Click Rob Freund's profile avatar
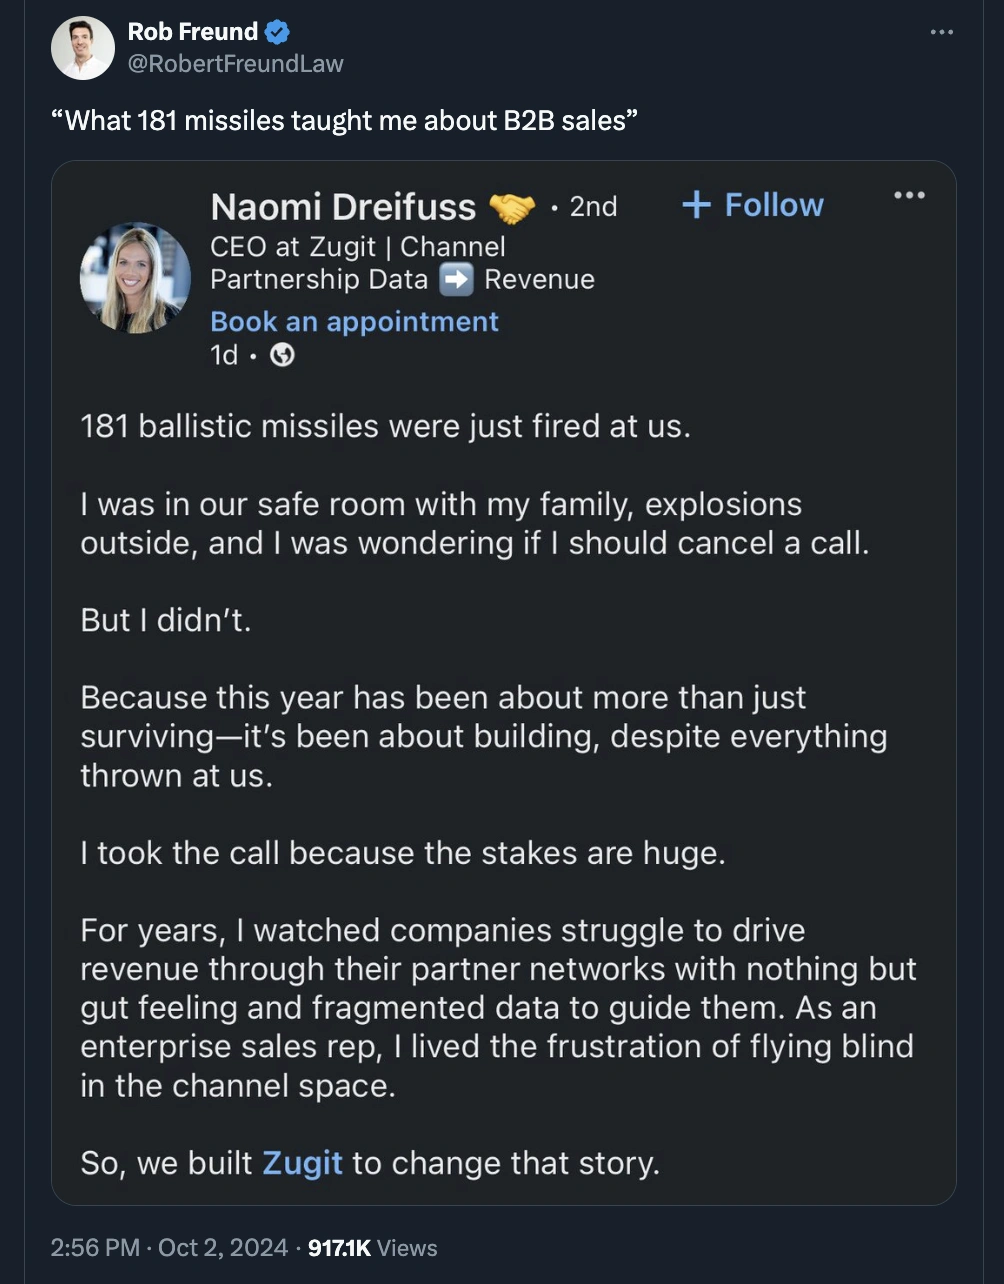 [x=83, y=48]
